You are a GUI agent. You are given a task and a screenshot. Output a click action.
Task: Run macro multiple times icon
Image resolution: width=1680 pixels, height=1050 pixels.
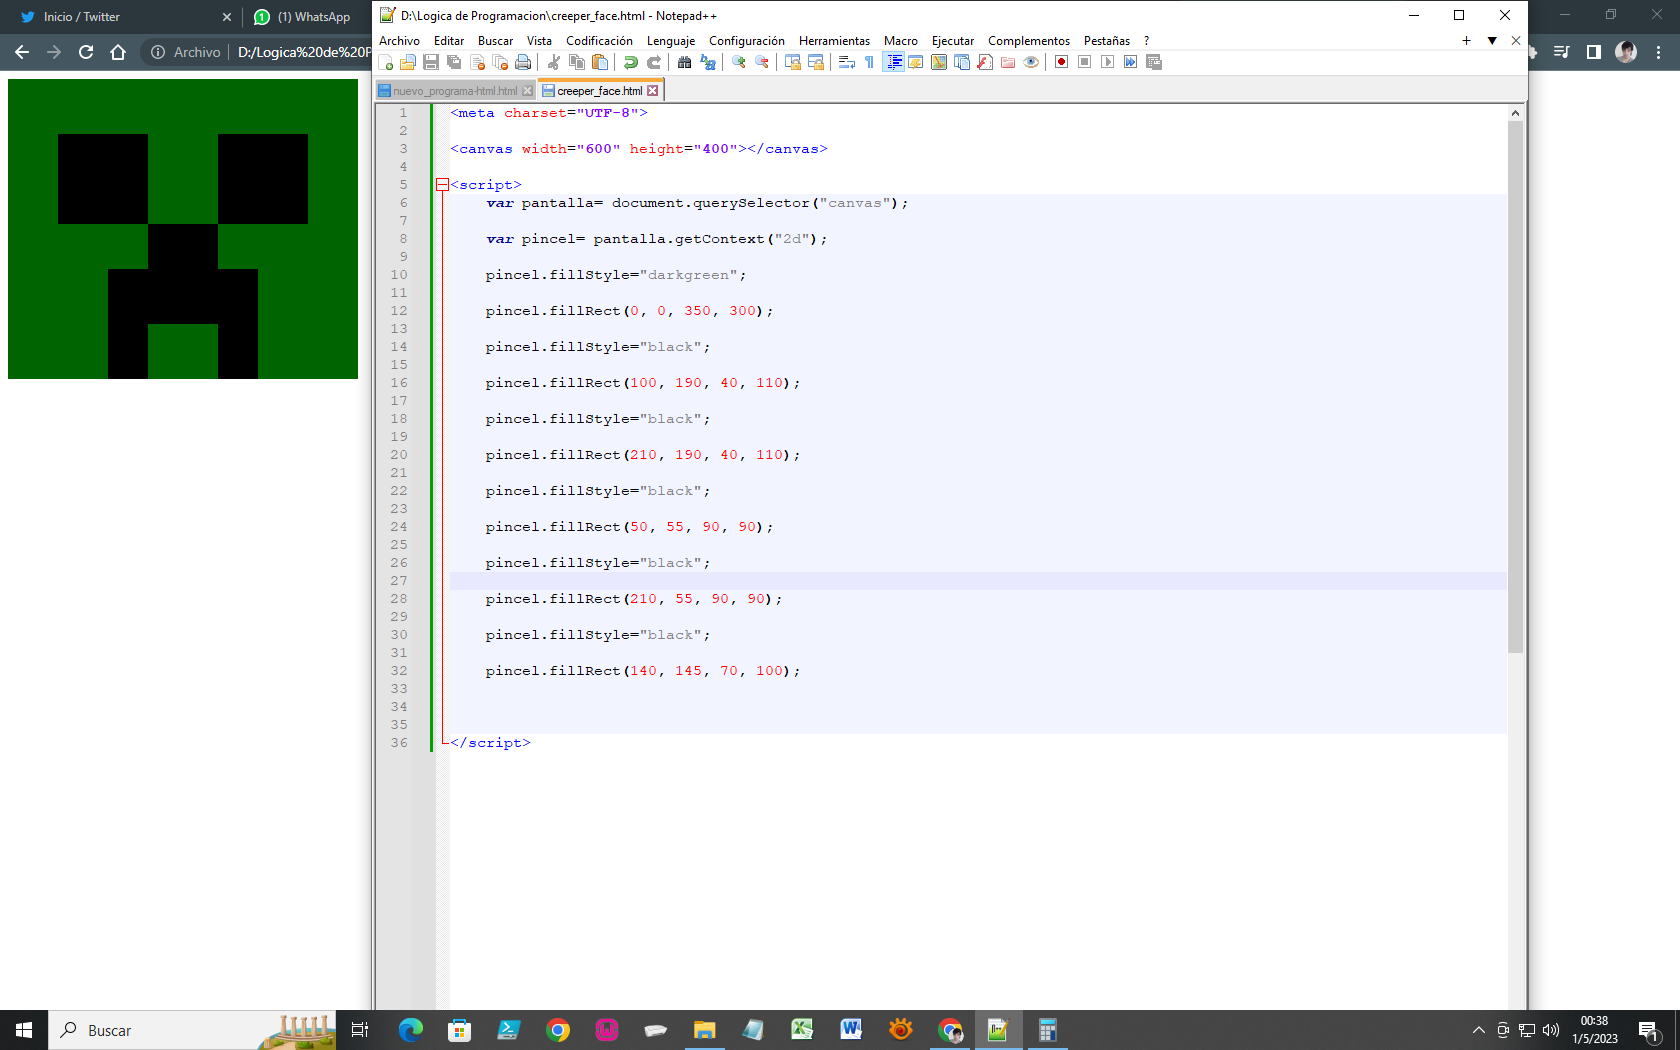(1131, 62)
